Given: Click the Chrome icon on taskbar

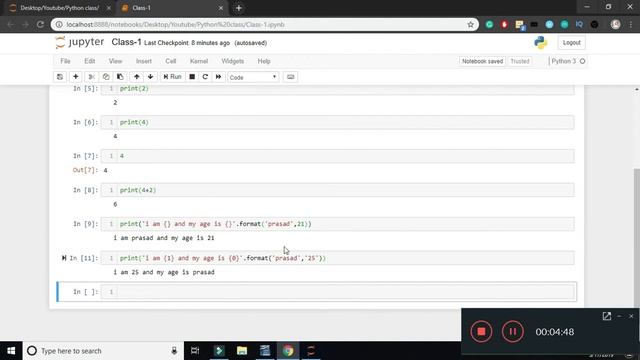Looking at the screenshot, I should 288,351.
